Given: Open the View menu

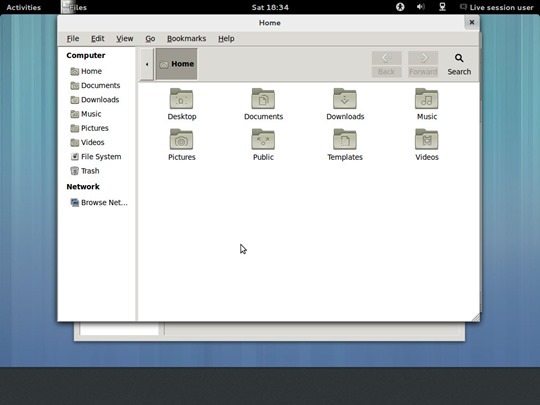Looking at the screenshot, I should [125, 39].
